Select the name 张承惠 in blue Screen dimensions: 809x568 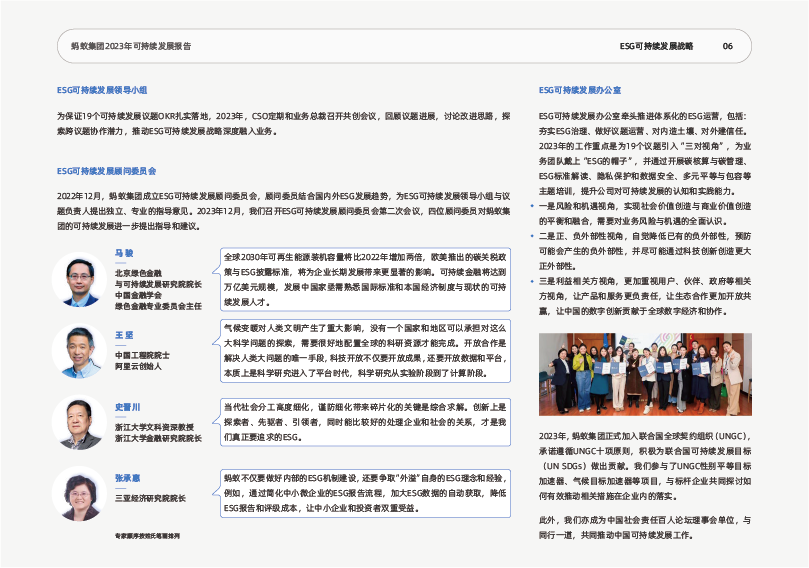coord(127,478)
